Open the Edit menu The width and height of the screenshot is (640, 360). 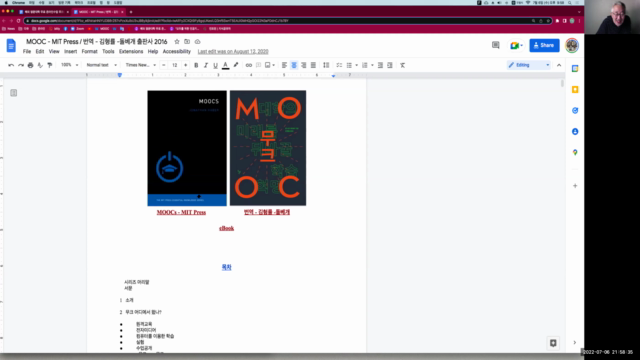pyautogui.click(x=40, y=51)
